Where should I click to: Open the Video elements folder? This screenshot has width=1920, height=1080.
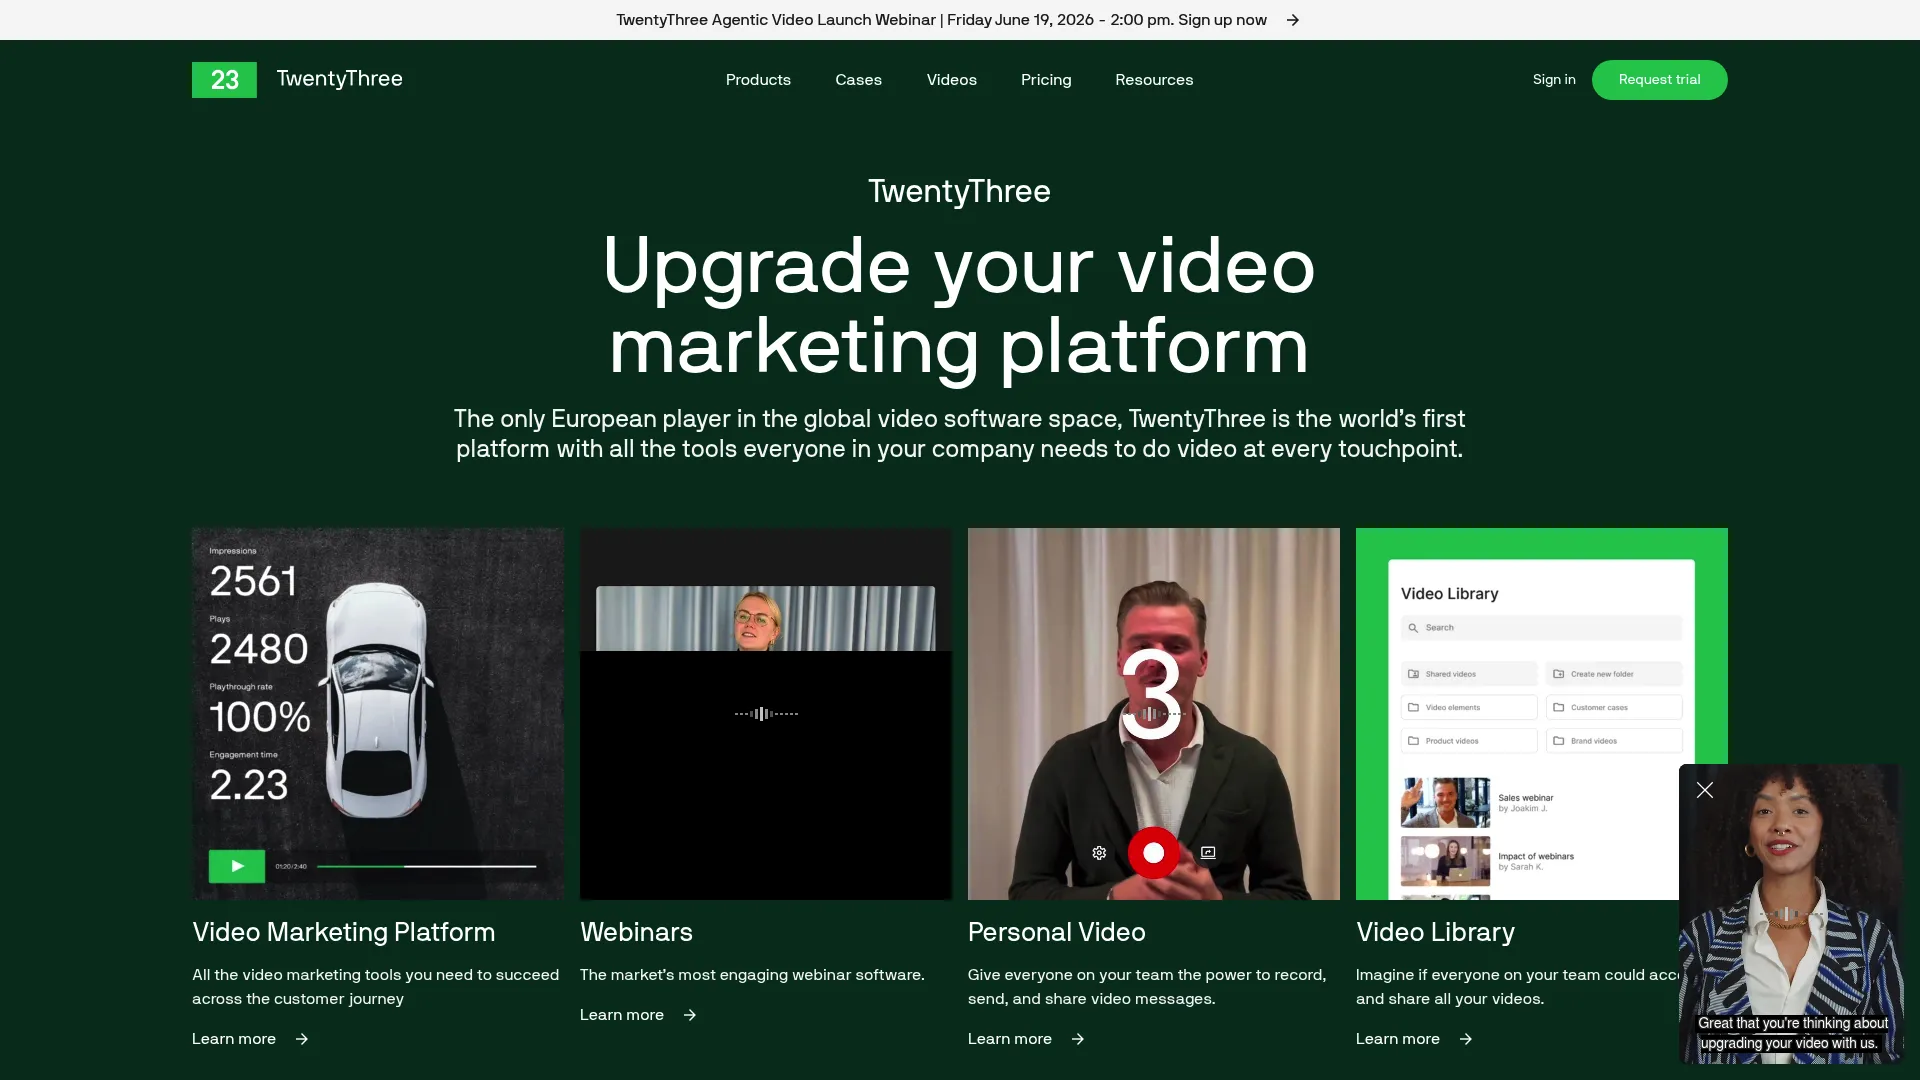click(1469, 707)
